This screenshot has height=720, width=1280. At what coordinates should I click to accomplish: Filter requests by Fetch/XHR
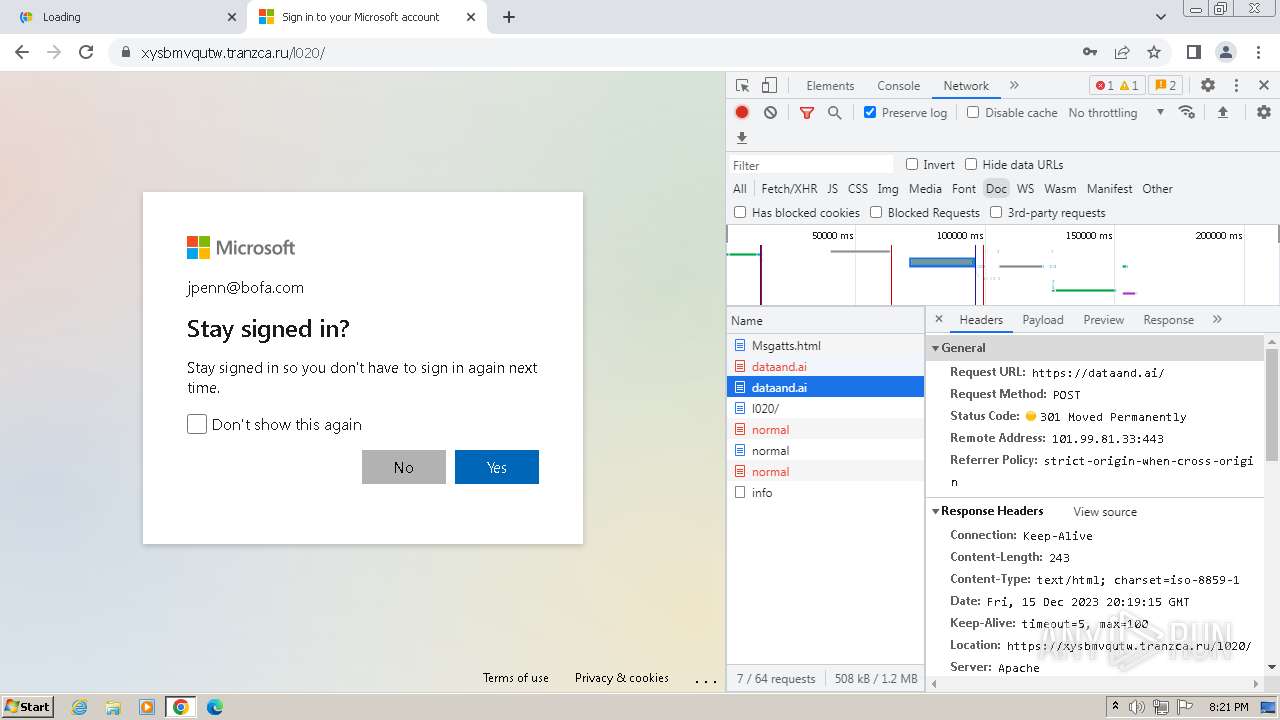click(789, 188)
